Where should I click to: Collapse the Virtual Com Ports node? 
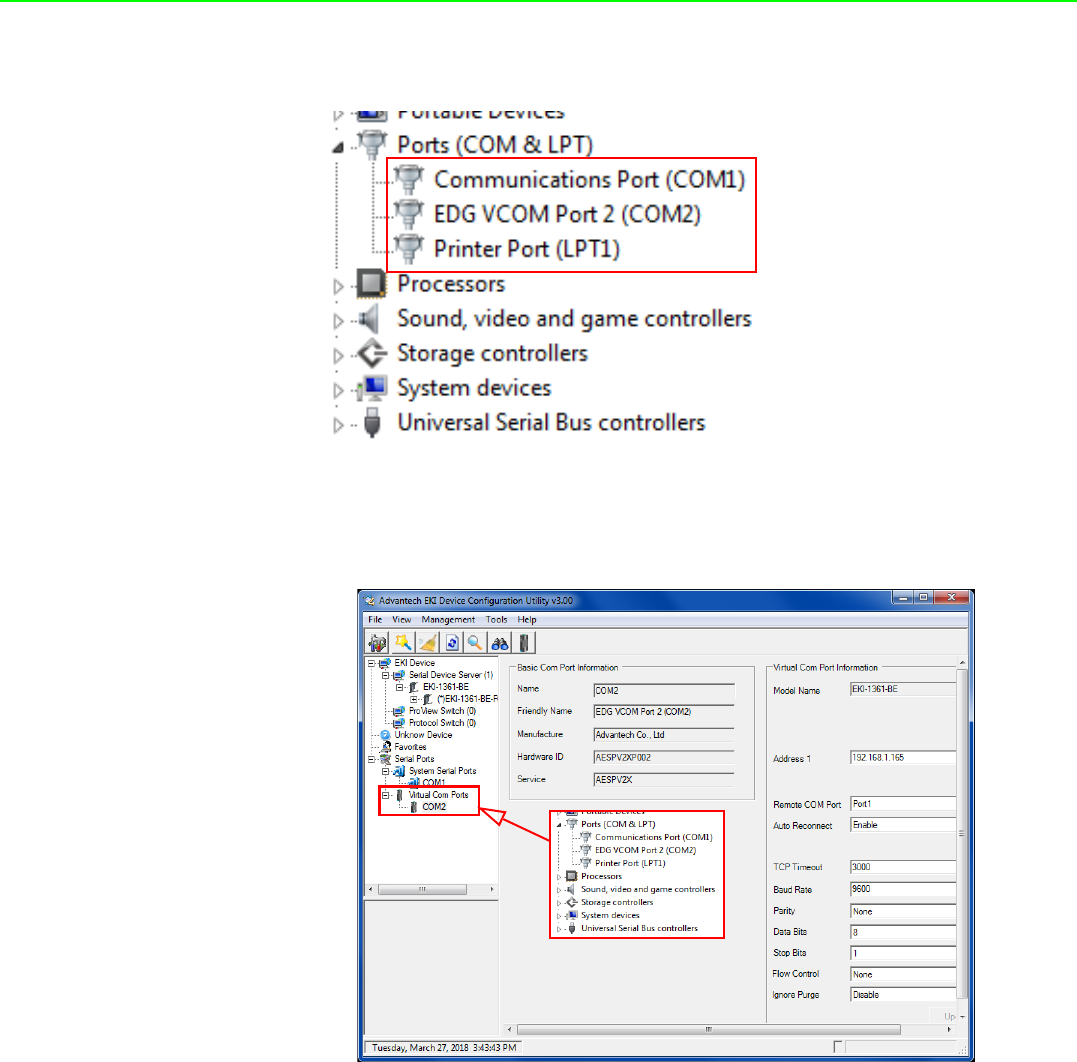point(386,795)
